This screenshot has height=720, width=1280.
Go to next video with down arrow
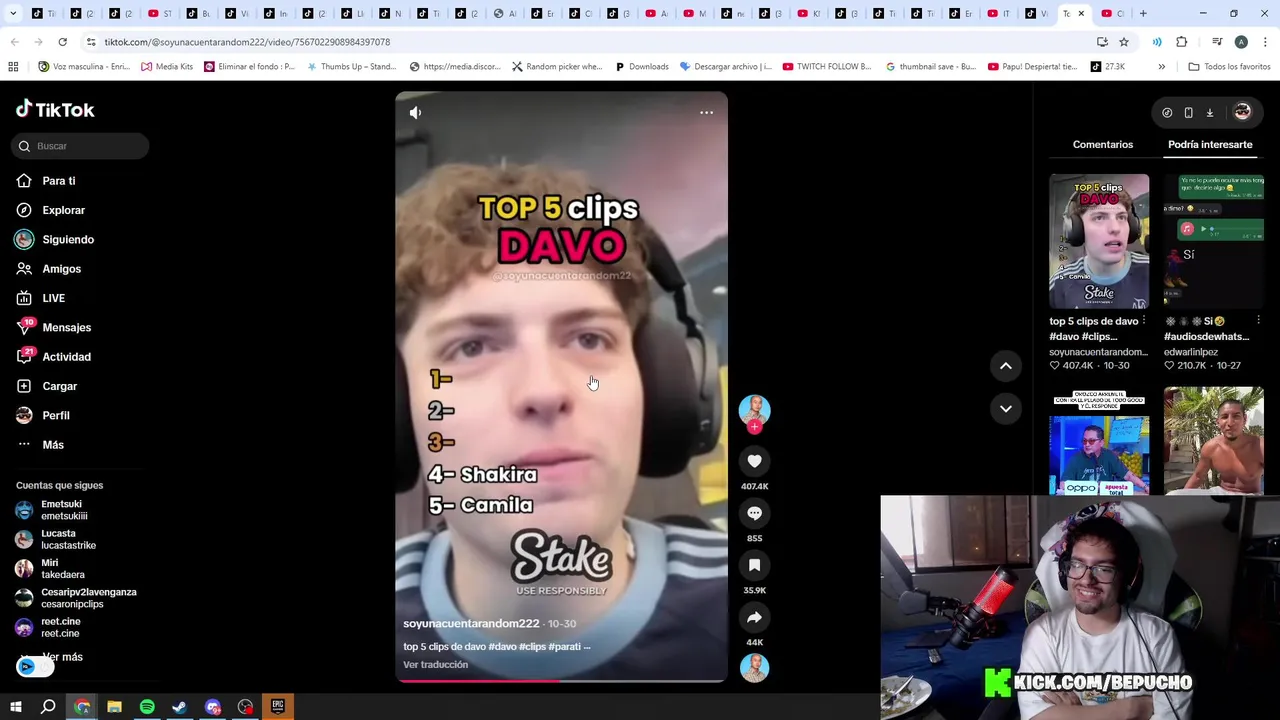[x=1005, y=408]
